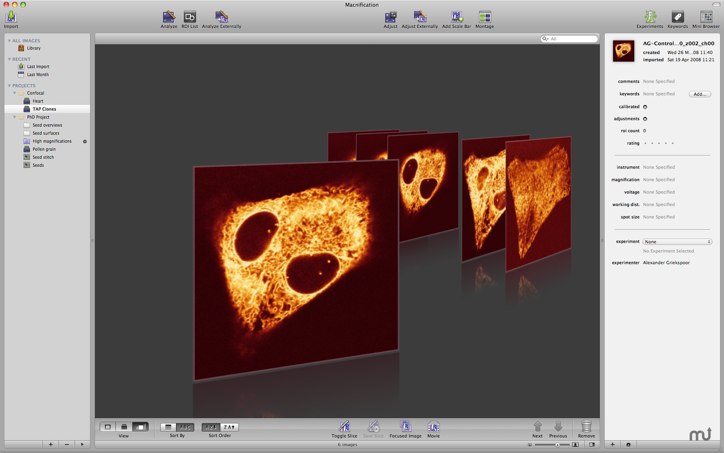Open the ROI List tool
Viewport: 724px width, 453px height.
click(x=190, y=17)
